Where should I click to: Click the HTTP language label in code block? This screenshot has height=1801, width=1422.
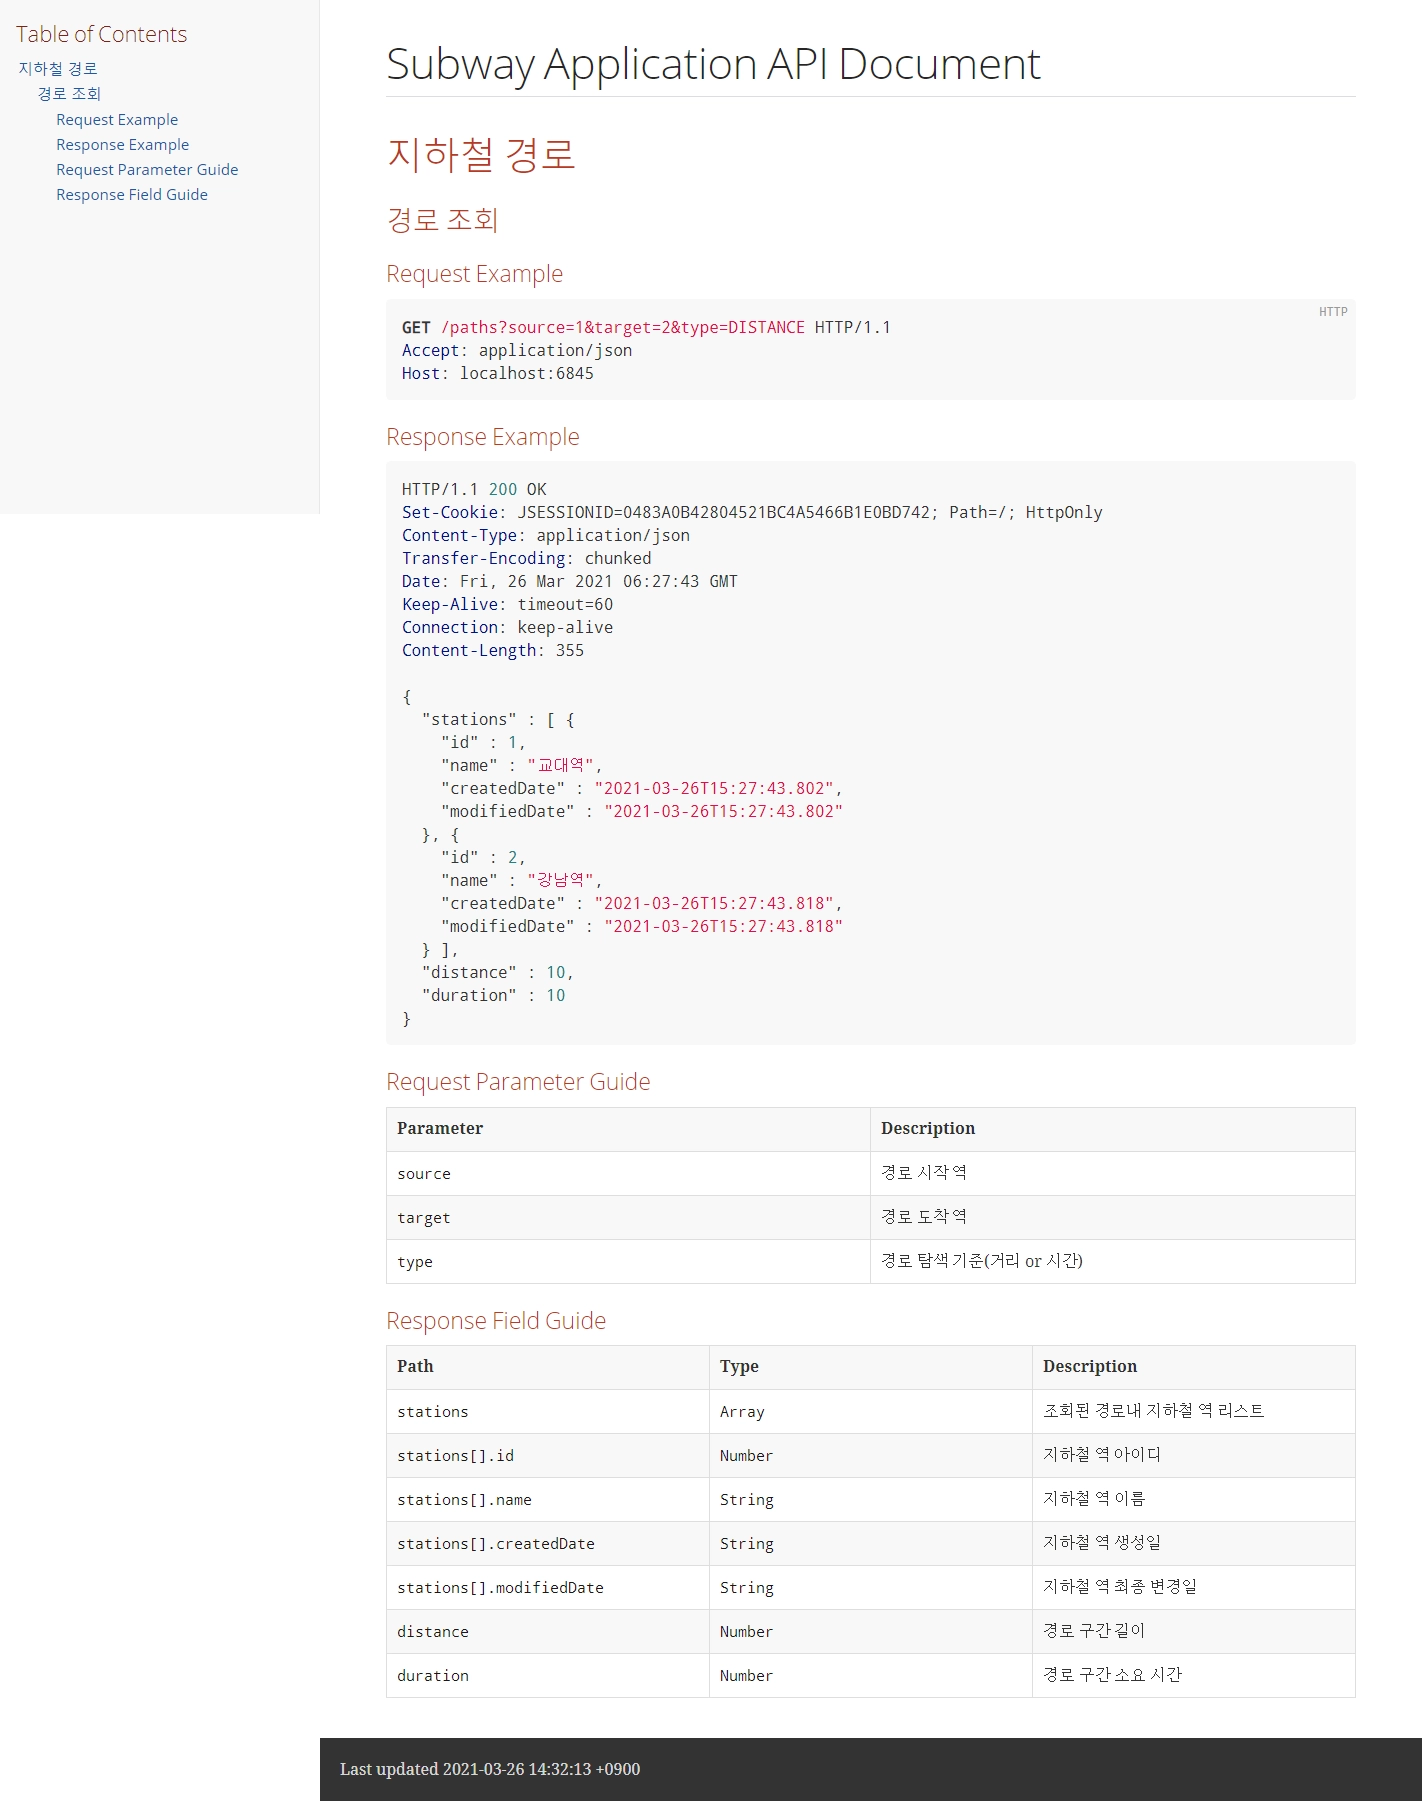point(1332,312)
